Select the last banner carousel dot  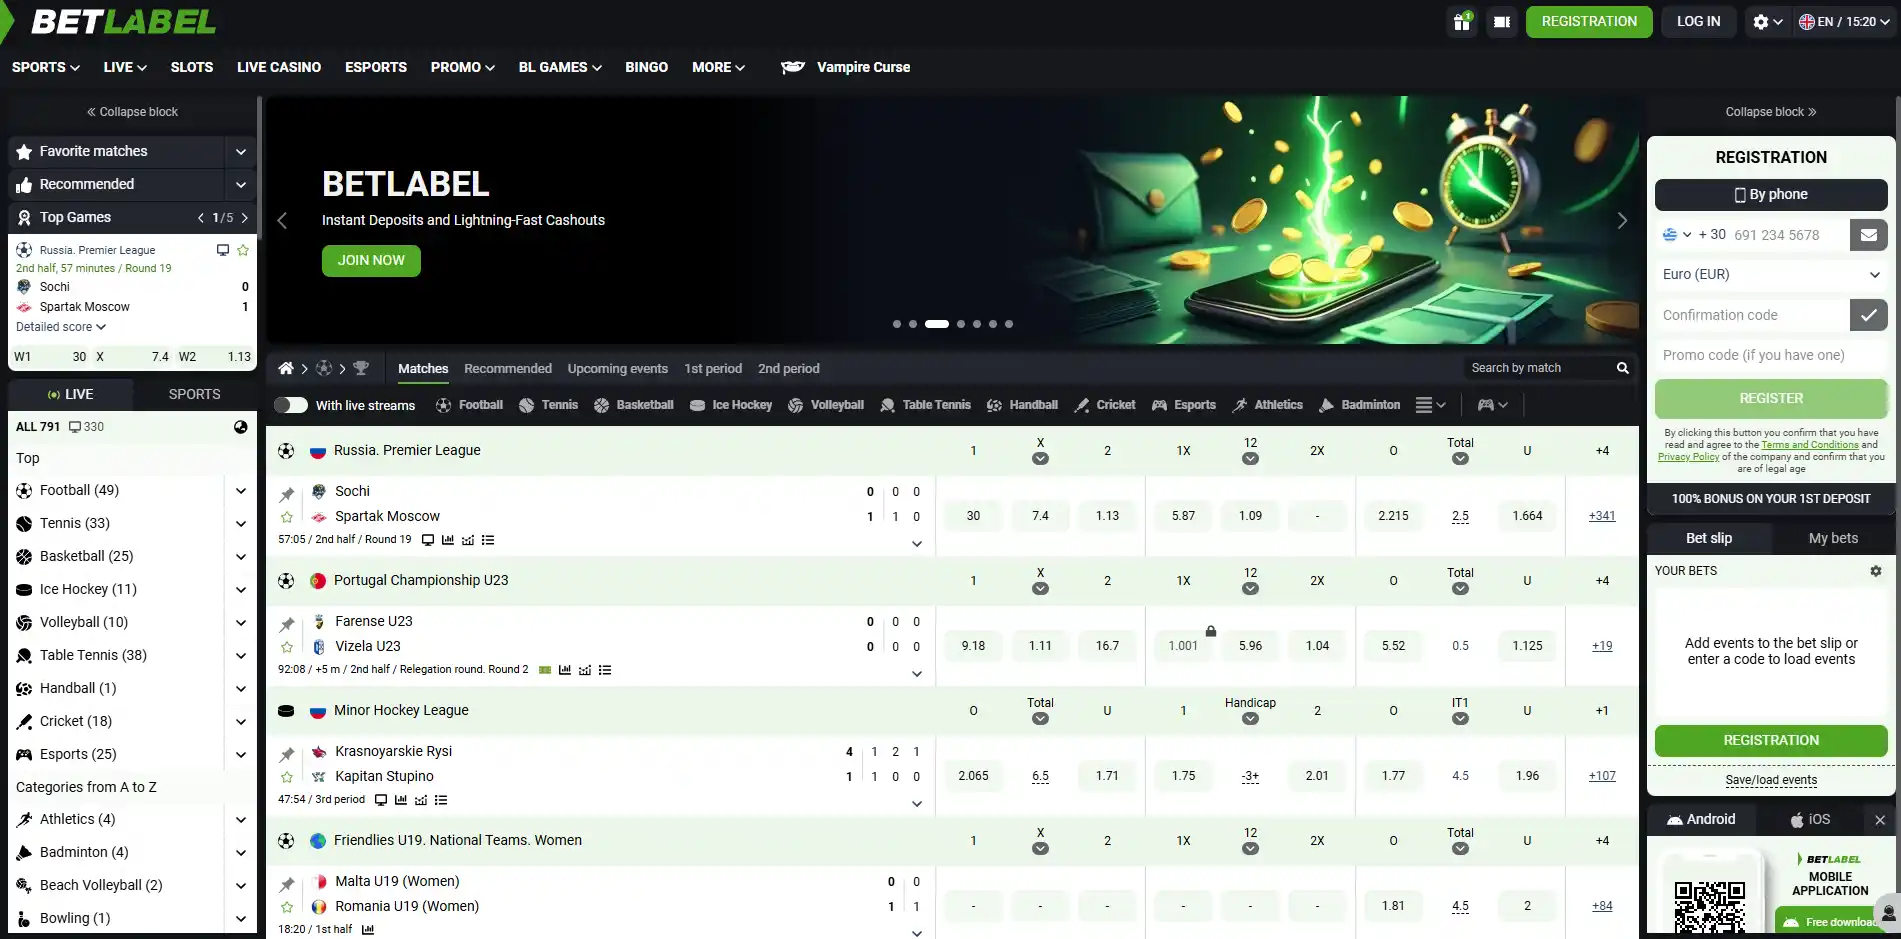[x=1009, y=324]
